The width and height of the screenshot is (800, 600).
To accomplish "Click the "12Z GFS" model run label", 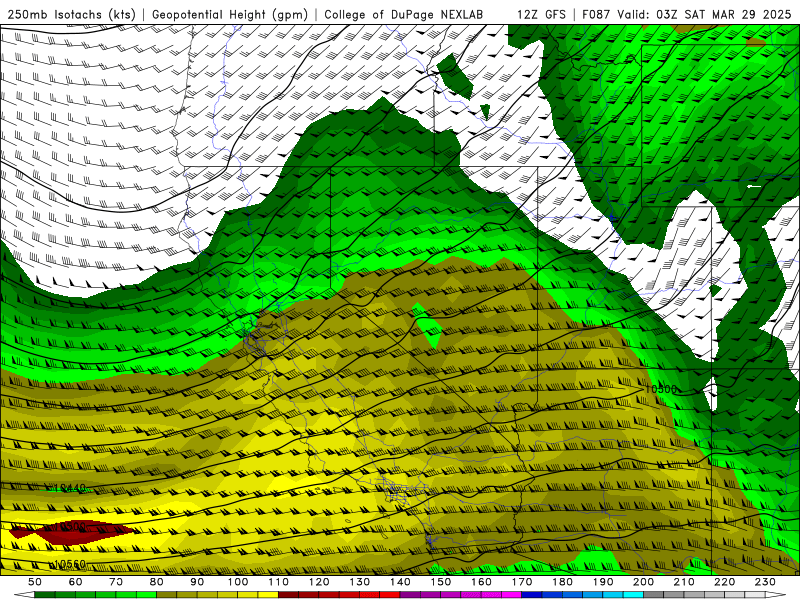I will 541,15.
